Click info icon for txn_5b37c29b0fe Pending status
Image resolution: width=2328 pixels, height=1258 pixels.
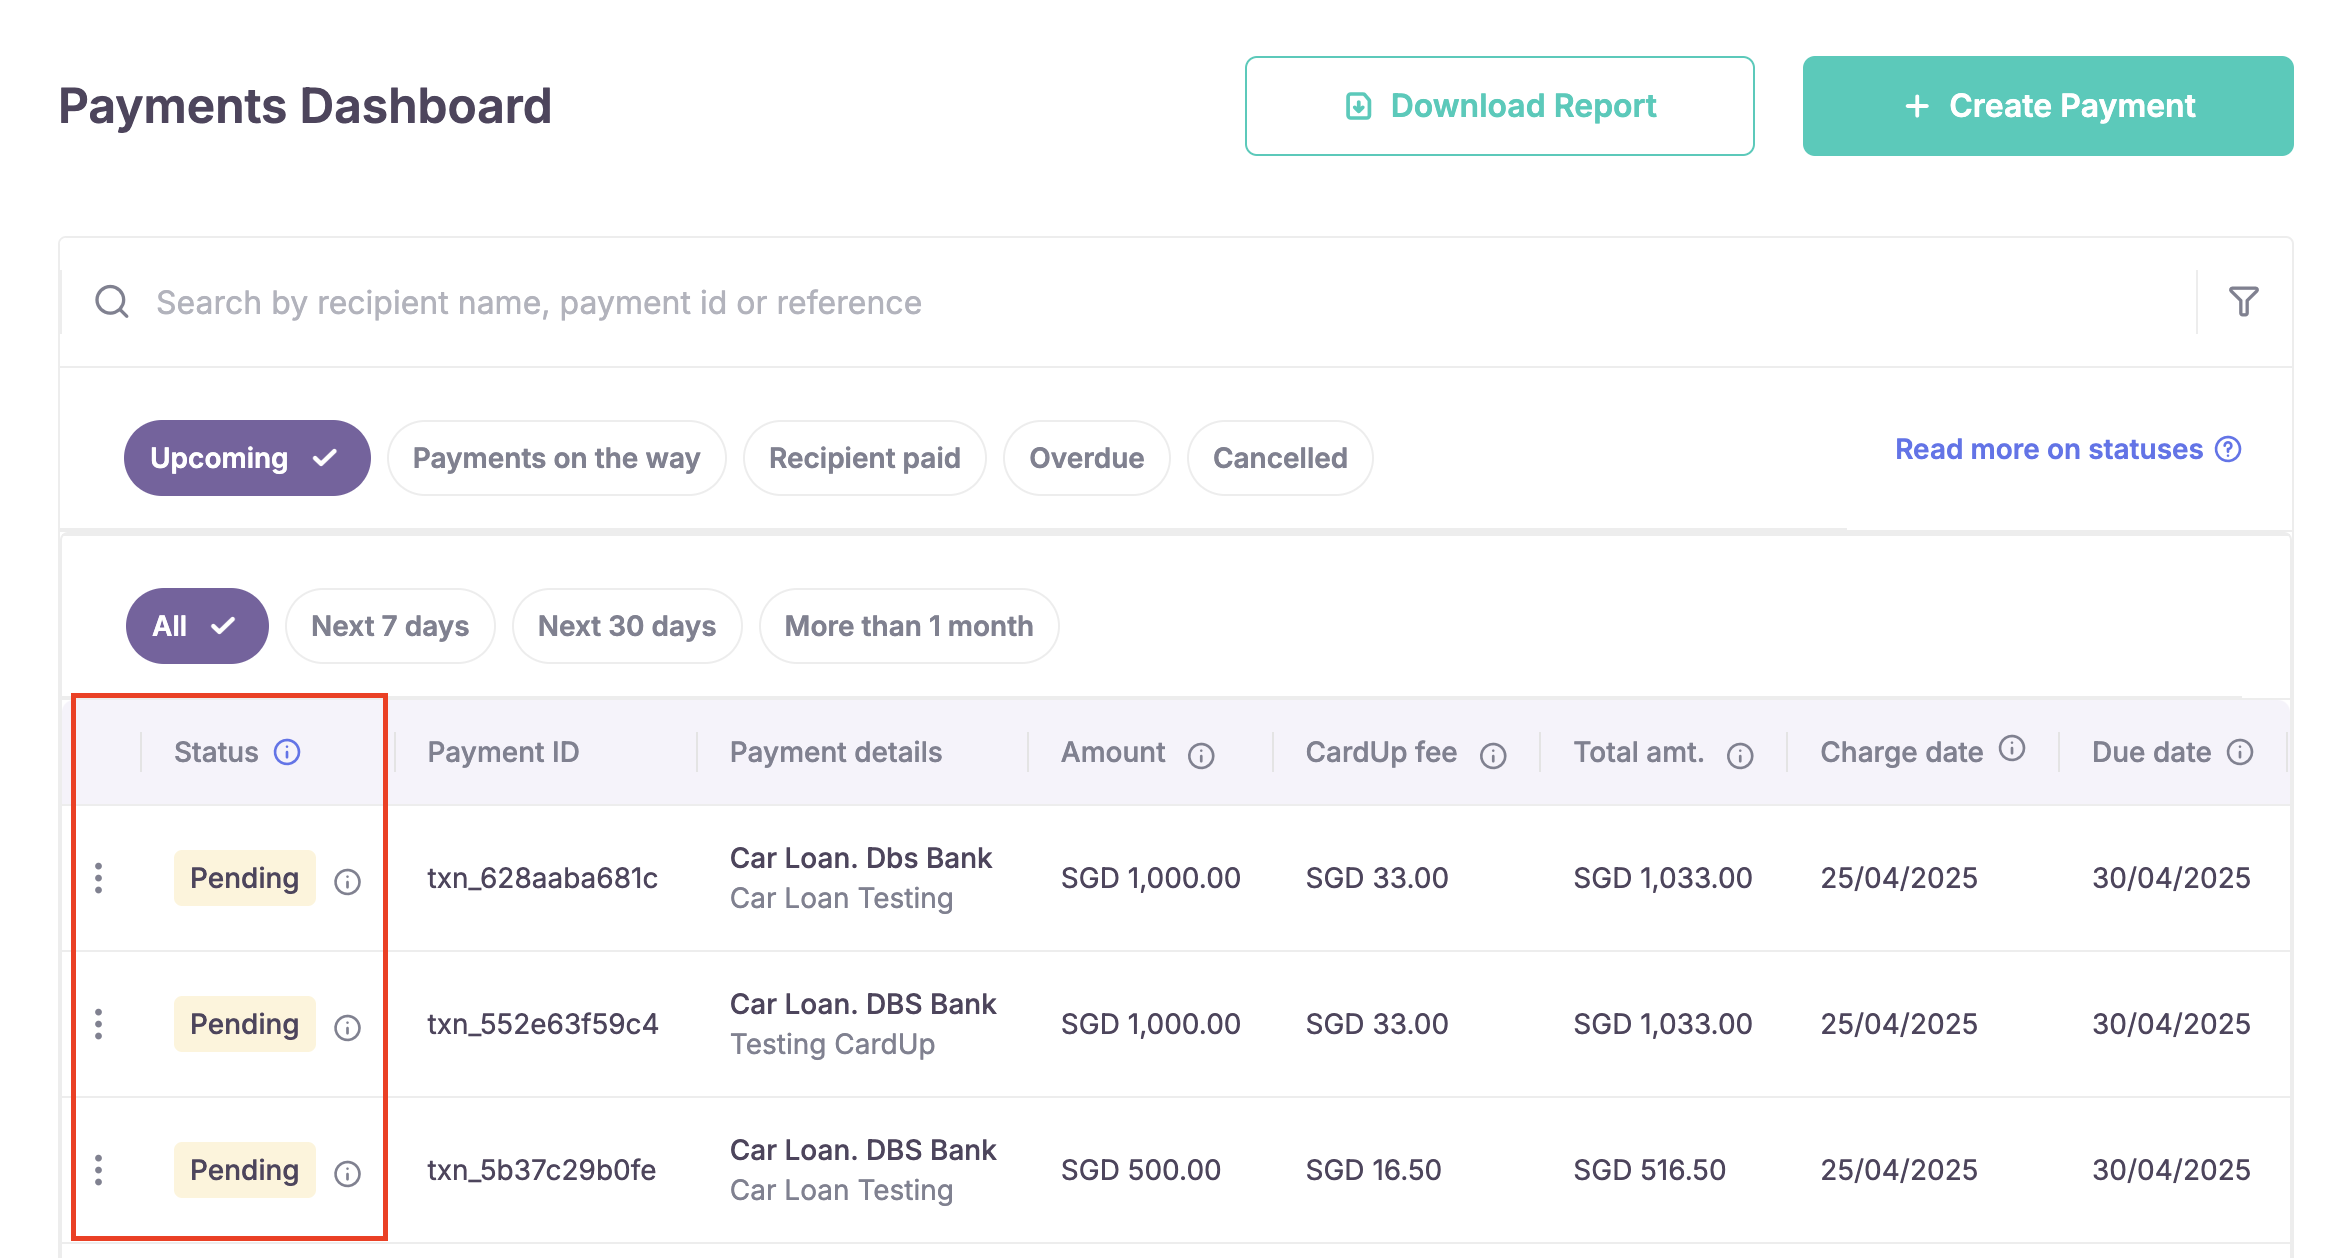point(347,1173)
